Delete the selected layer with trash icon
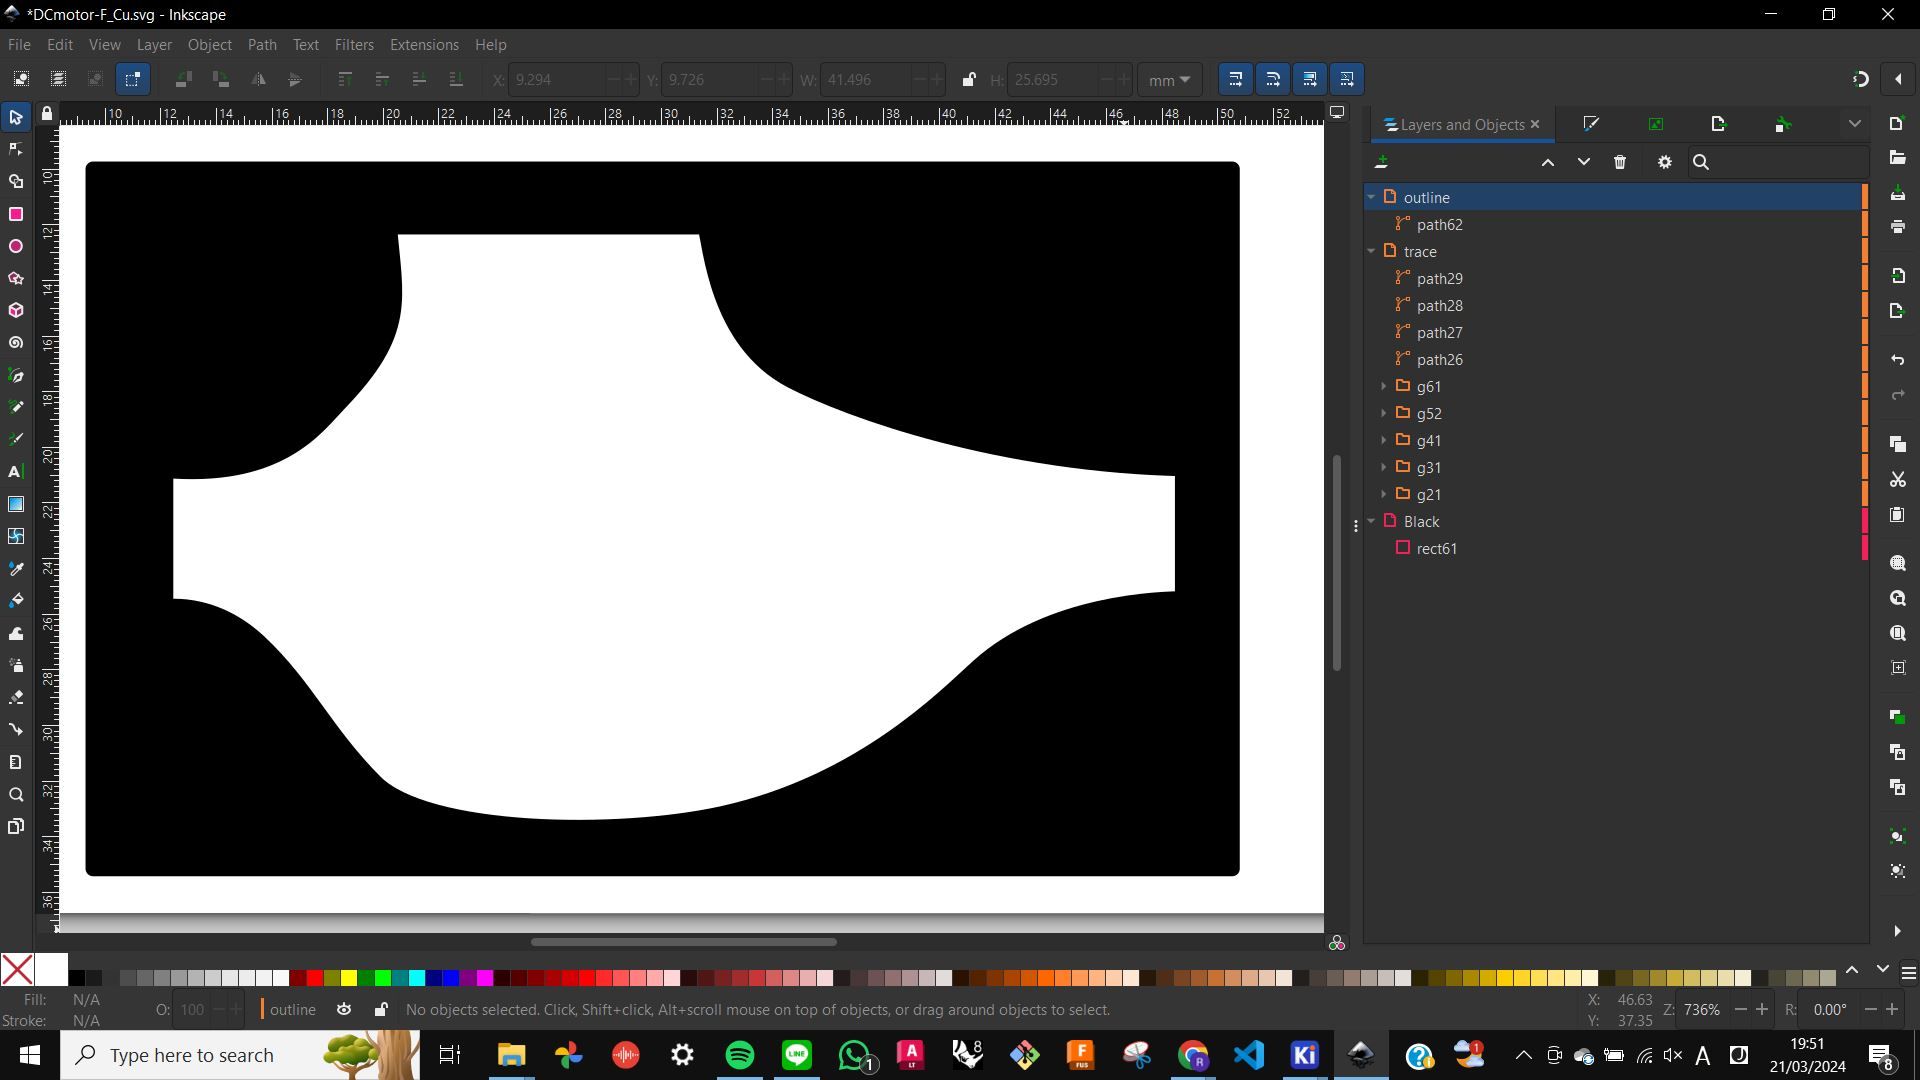The image size is (1920, 1080). point(1620,162)
